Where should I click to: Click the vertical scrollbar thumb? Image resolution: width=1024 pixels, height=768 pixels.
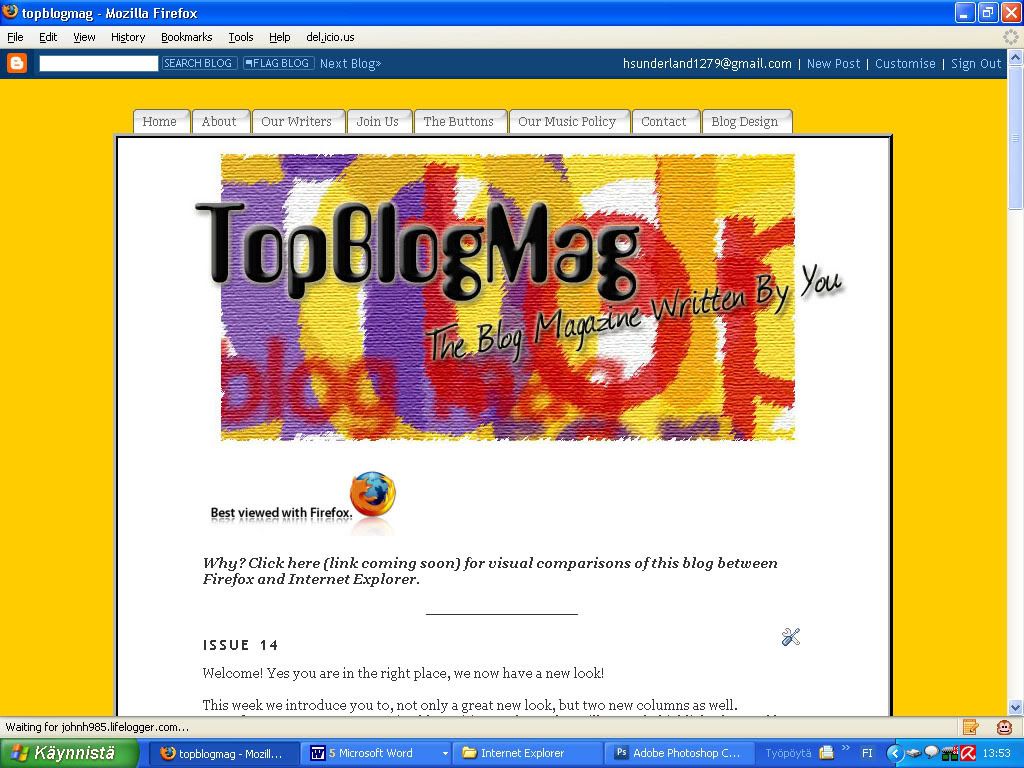pyautogui.click(x=1016, y=138)
